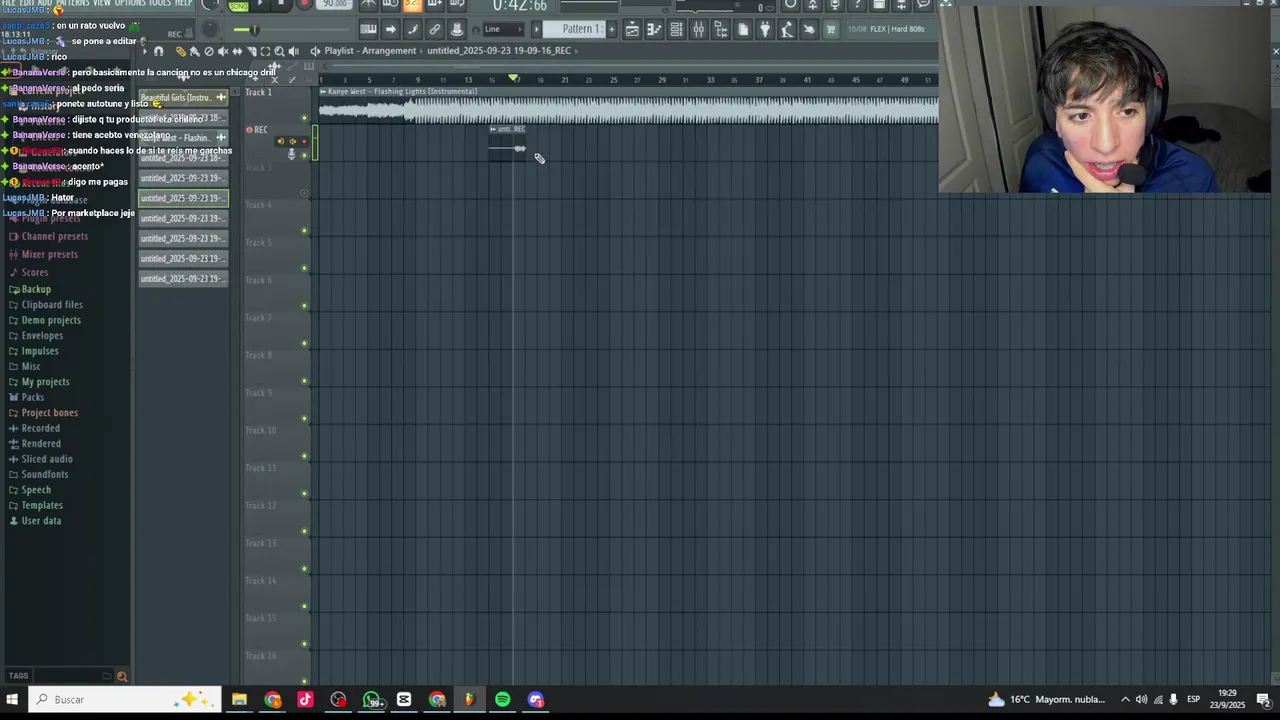Expand the Sliced audio folder
1280x720 pixels.
[41, 459]
